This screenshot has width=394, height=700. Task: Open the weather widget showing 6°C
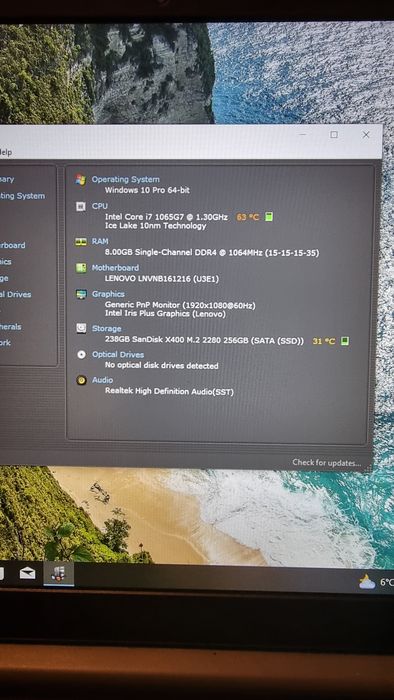(376, 582)
